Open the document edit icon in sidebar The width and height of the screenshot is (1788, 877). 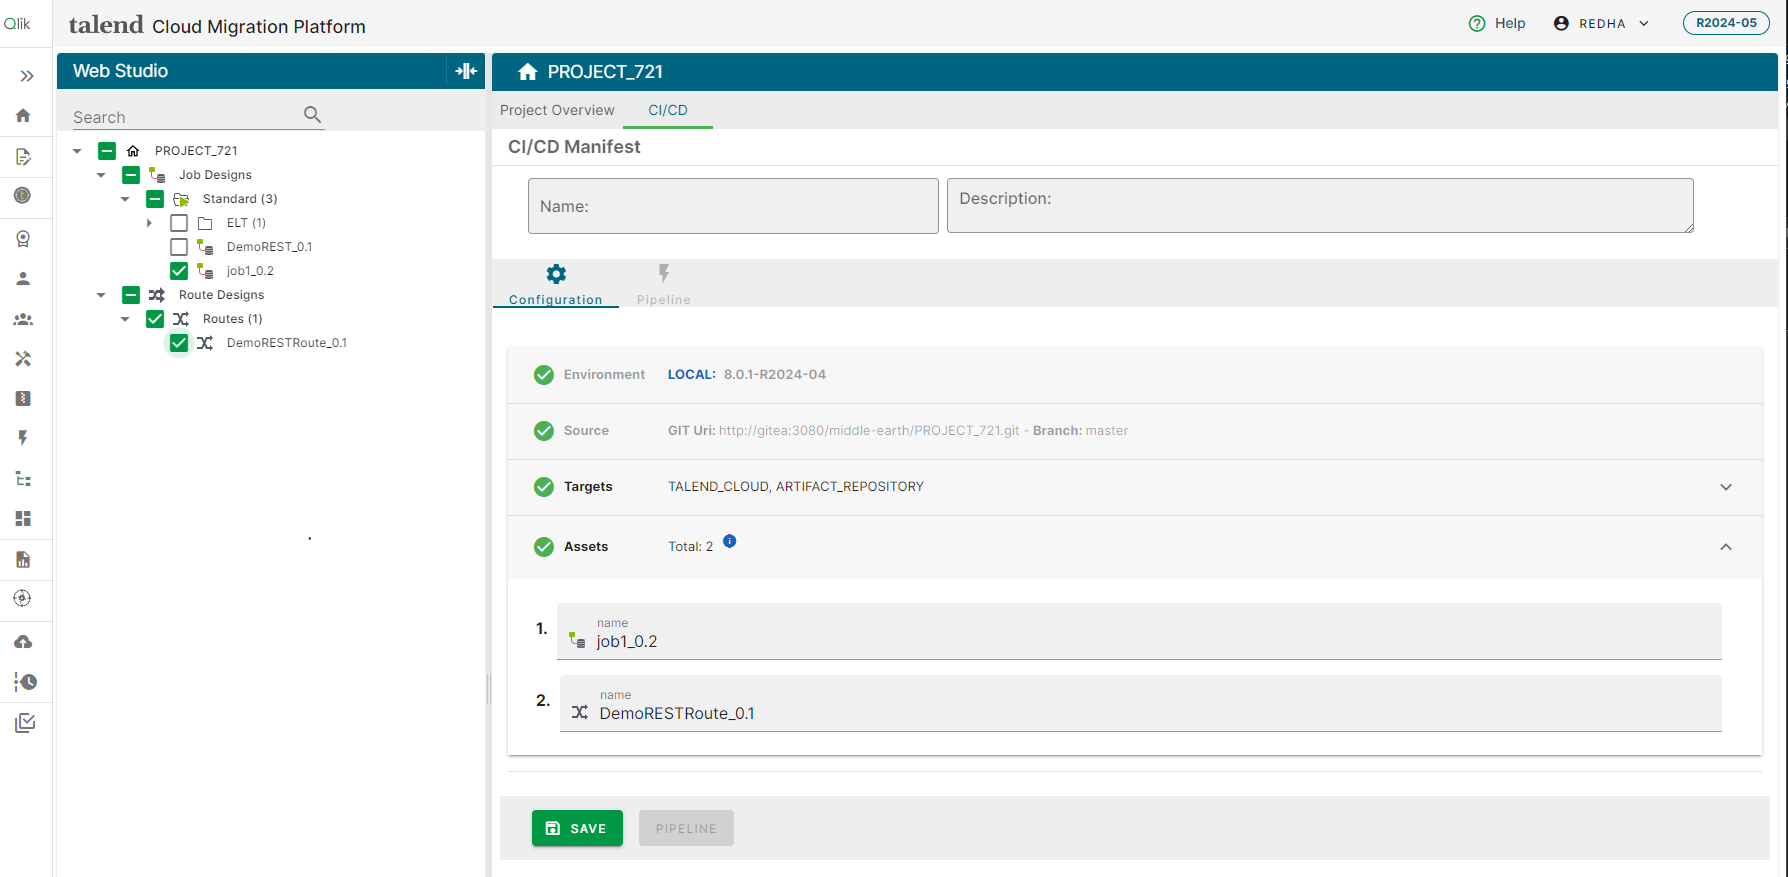pos(23,156)
